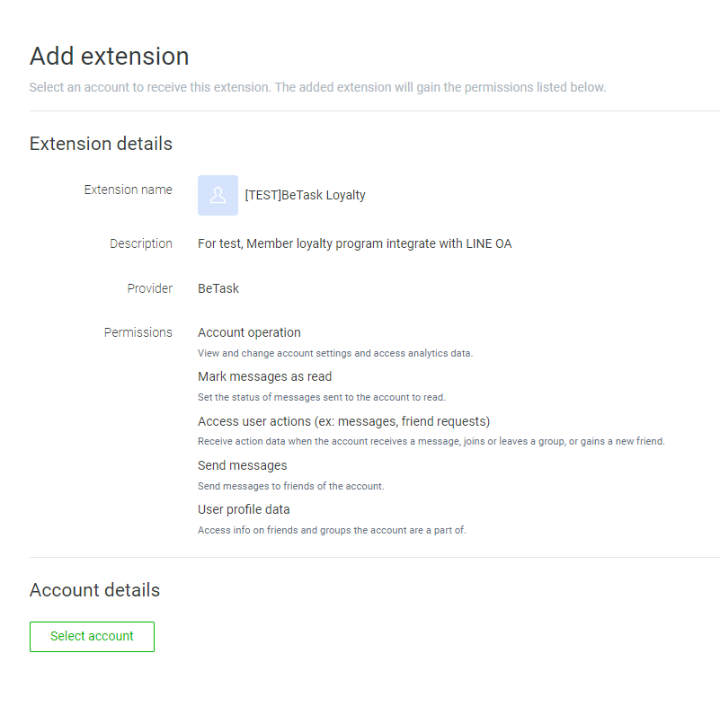Click the extension avatar placeholder icon
The height and width of the screenshot is (720, 720).
coord(217,195)
